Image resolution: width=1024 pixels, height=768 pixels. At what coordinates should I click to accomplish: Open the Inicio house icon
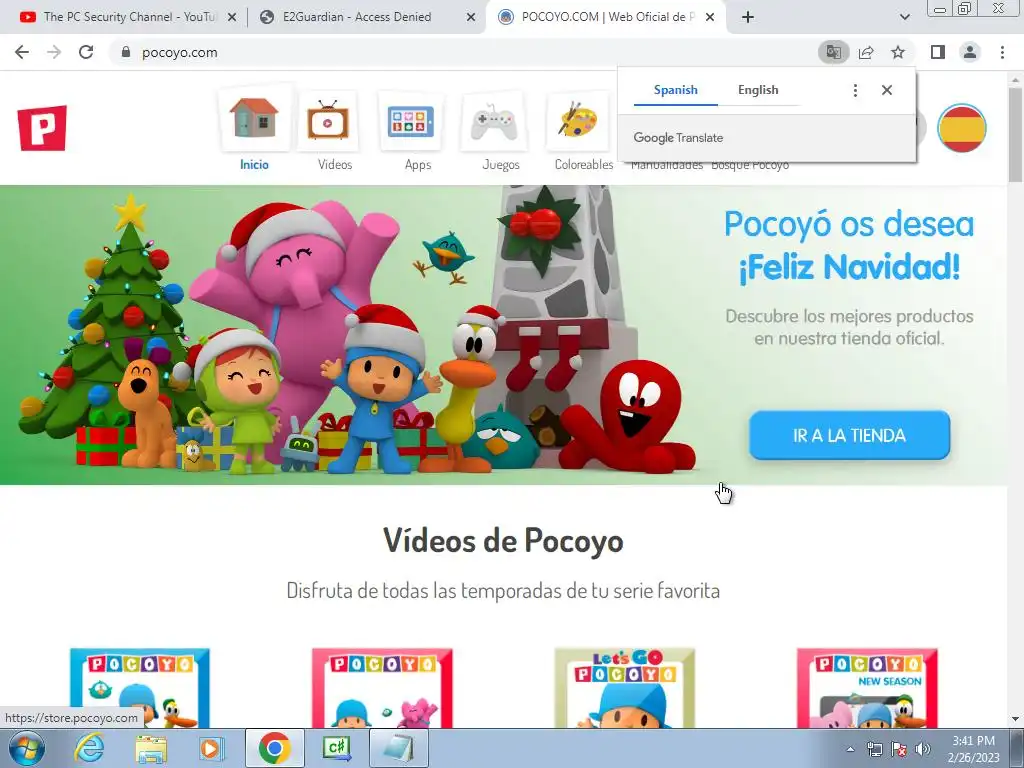(254, 119)
